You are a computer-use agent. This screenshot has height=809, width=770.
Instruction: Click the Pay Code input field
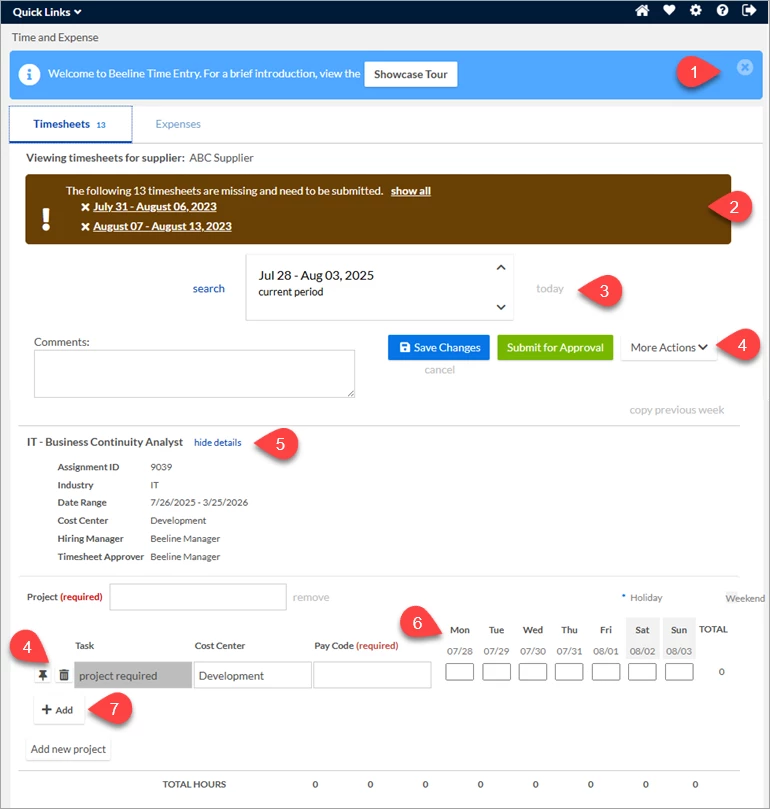tap(372, 675)
